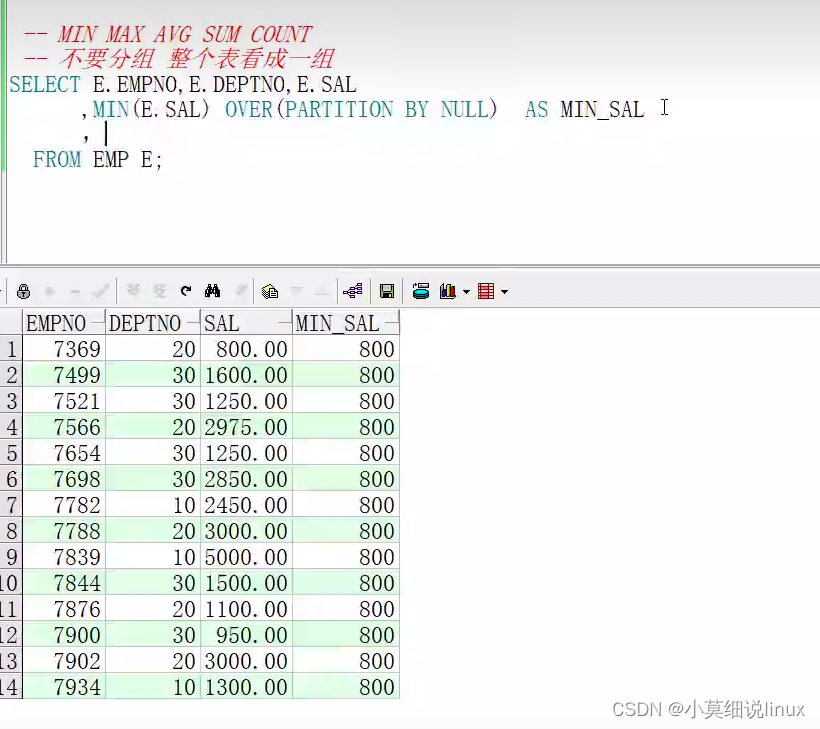Click the DEPTNO column header
Screen dimensions: 820x729
click(x=153, y=323)
